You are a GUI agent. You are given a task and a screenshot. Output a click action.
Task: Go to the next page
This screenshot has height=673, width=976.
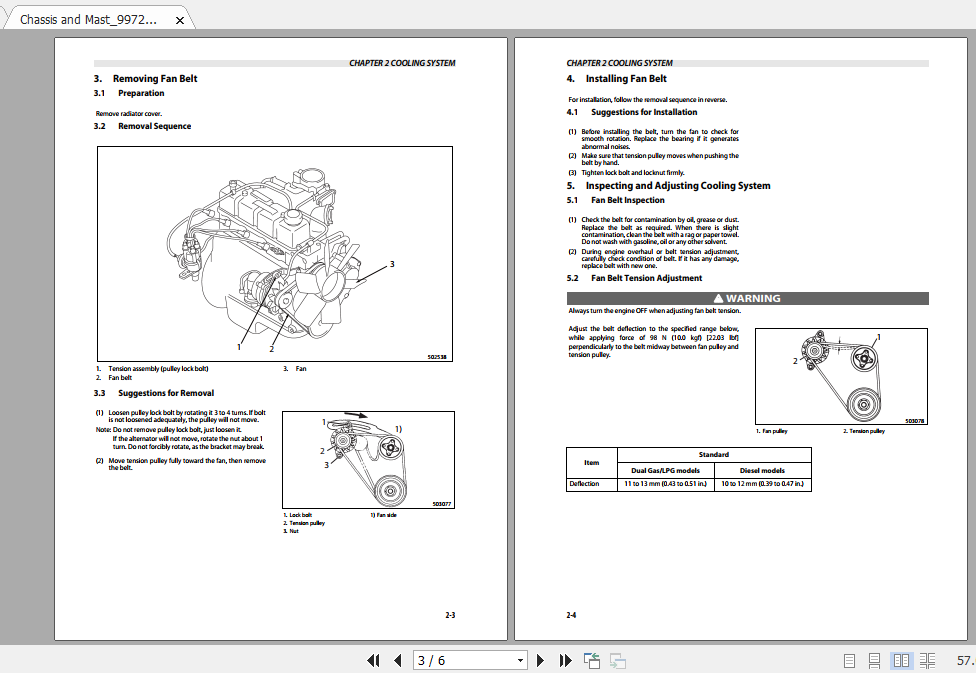click(x=540, y=661)
